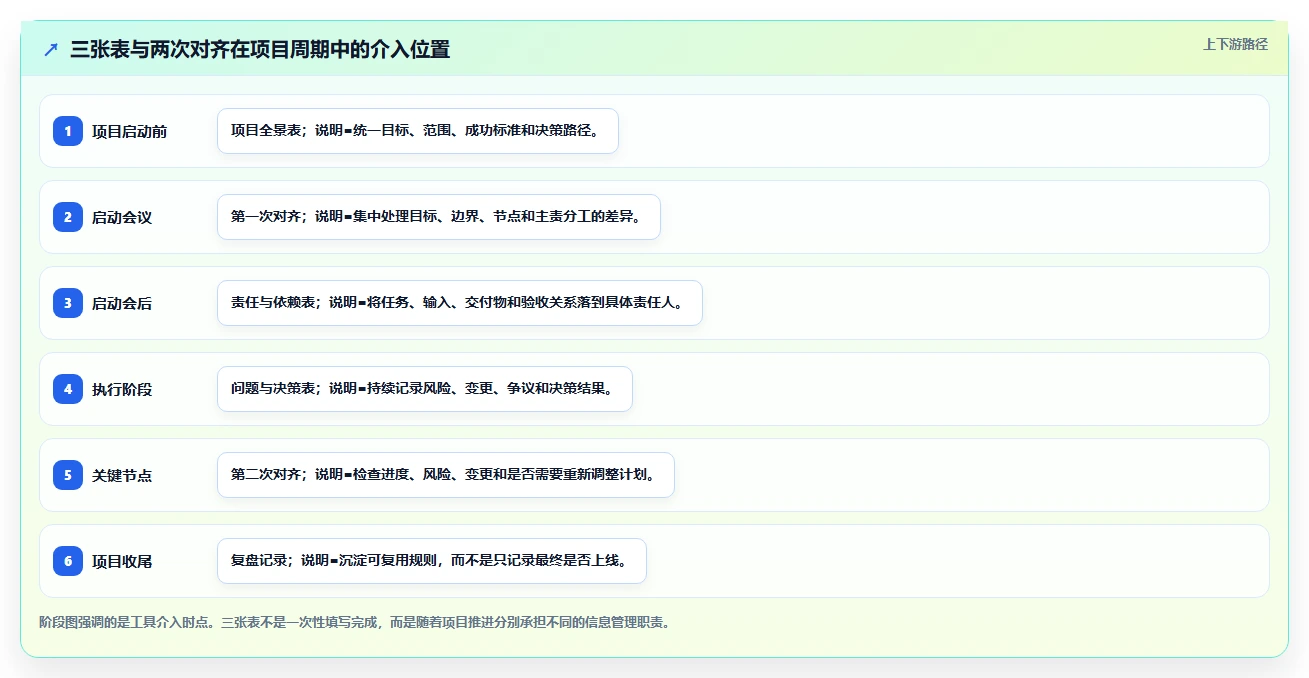Click the arrow icon beside the title

[x=51, y=49]
